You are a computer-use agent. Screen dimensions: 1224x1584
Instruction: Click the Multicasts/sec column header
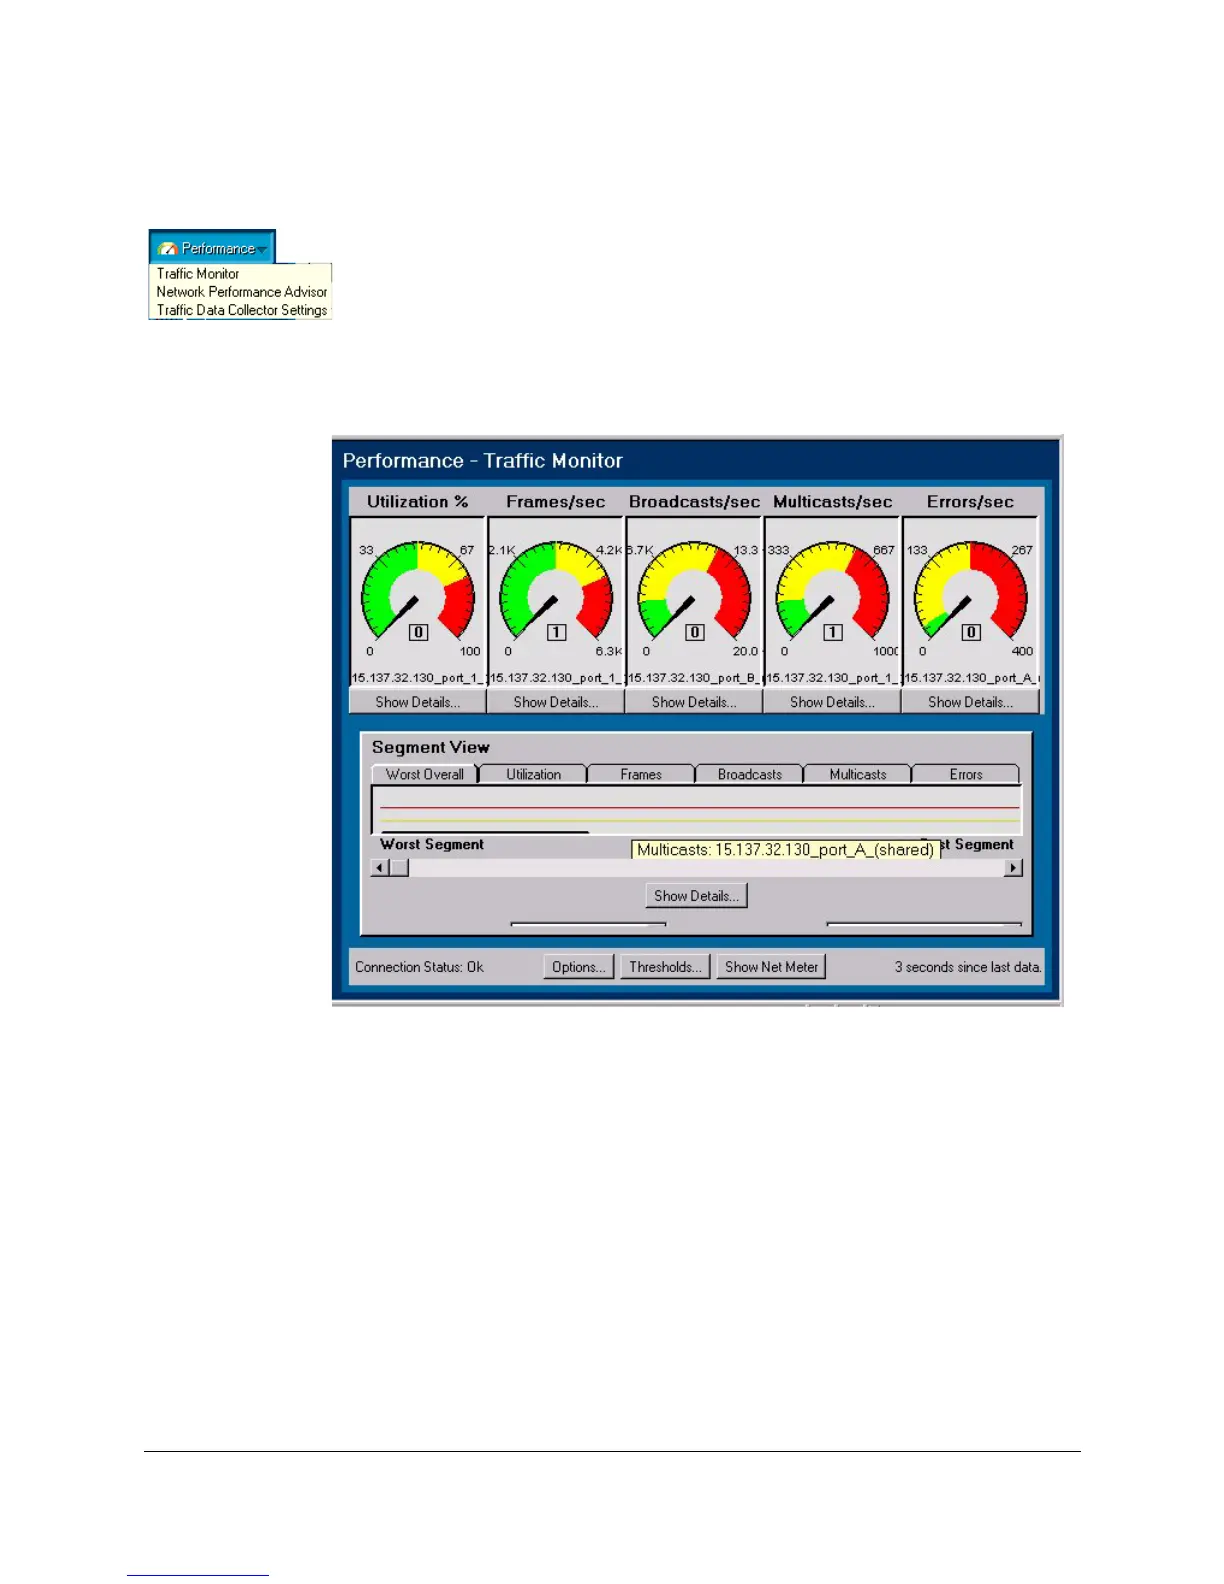pos(832,501)
